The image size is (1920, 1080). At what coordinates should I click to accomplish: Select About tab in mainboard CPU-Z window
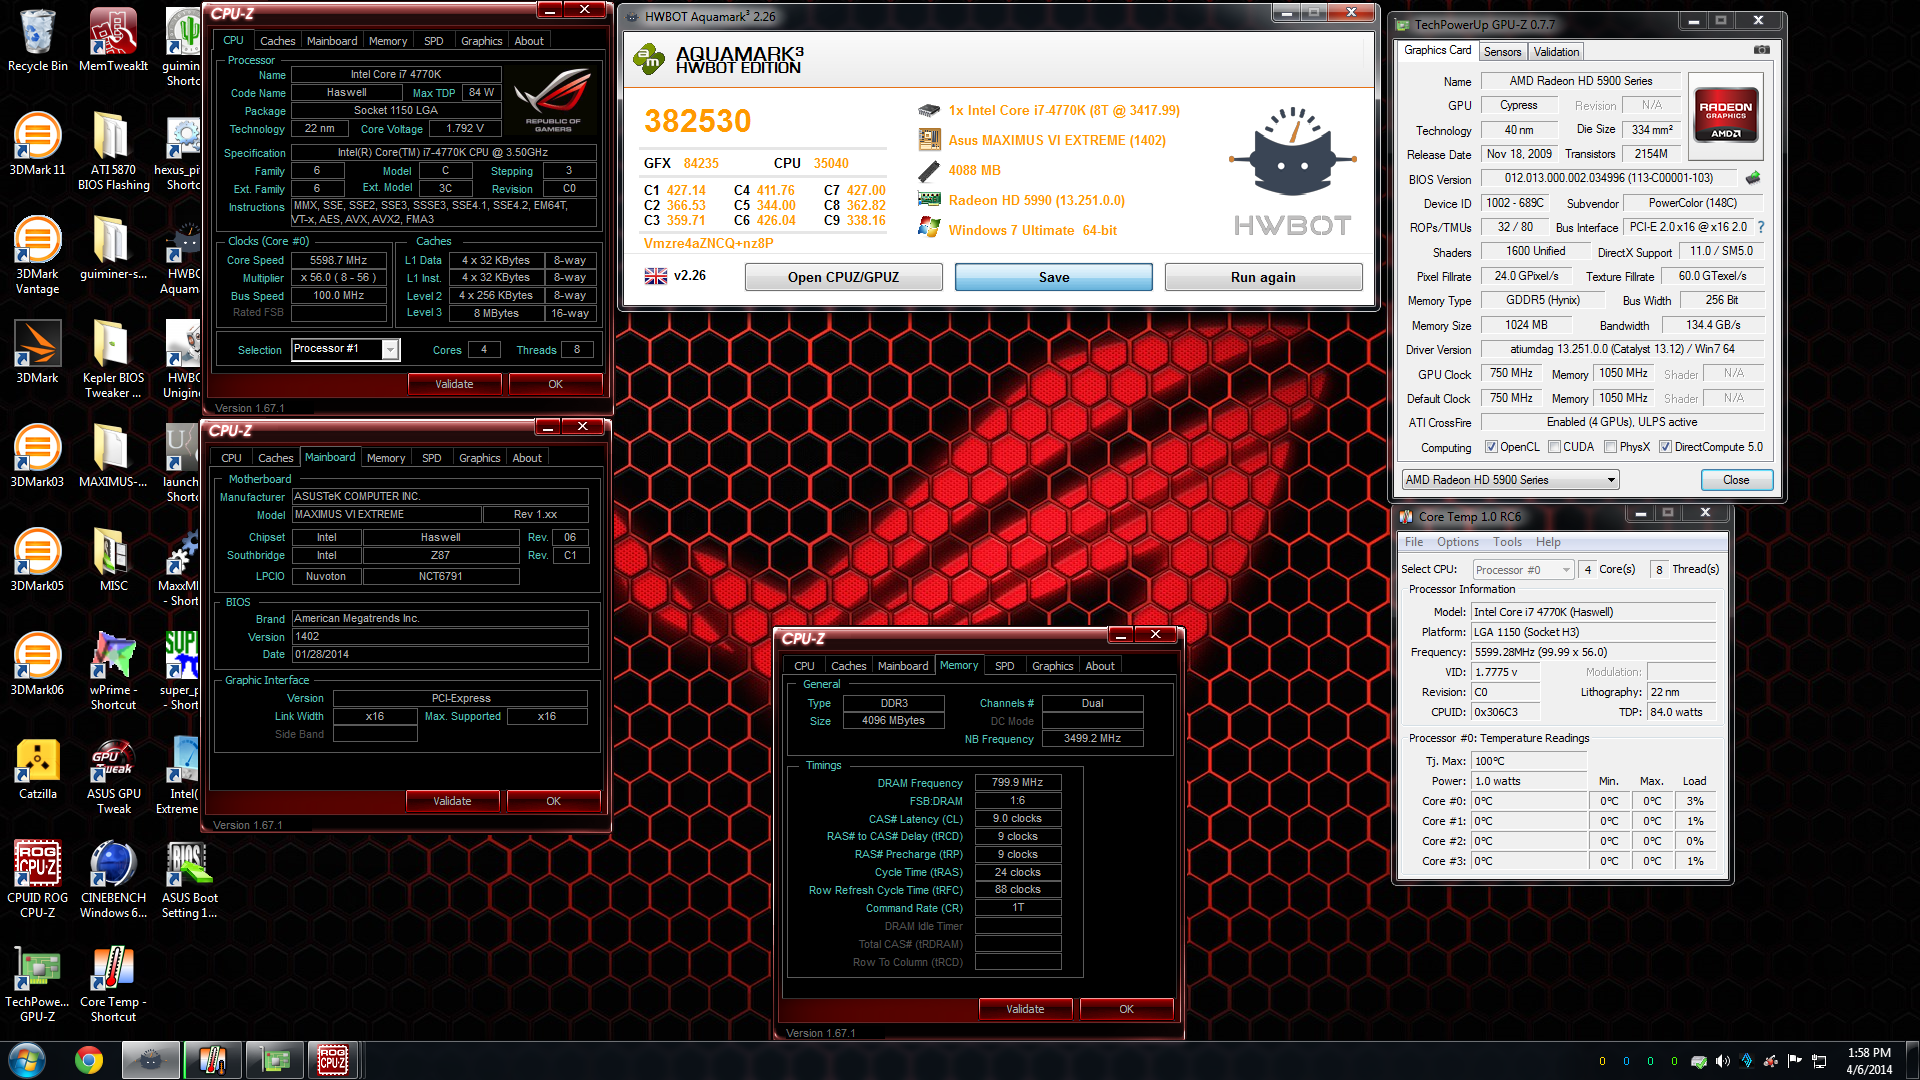point(527,458)
